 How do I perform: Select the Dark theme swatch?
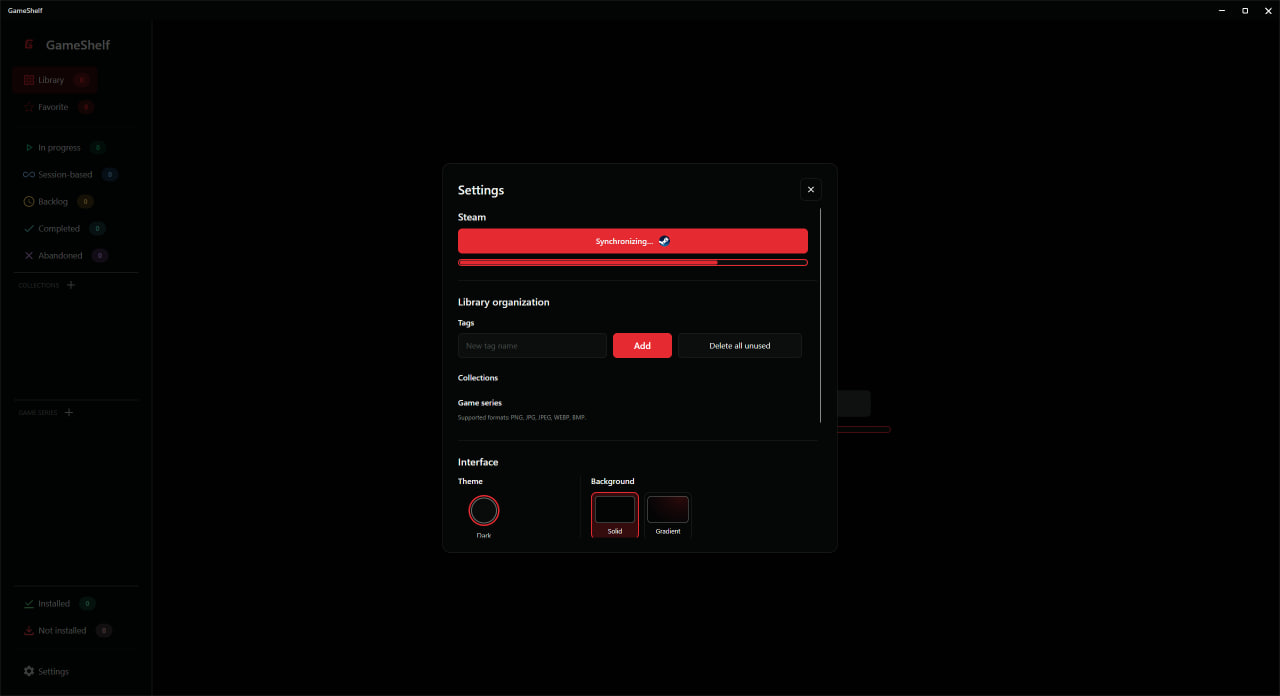484,511
